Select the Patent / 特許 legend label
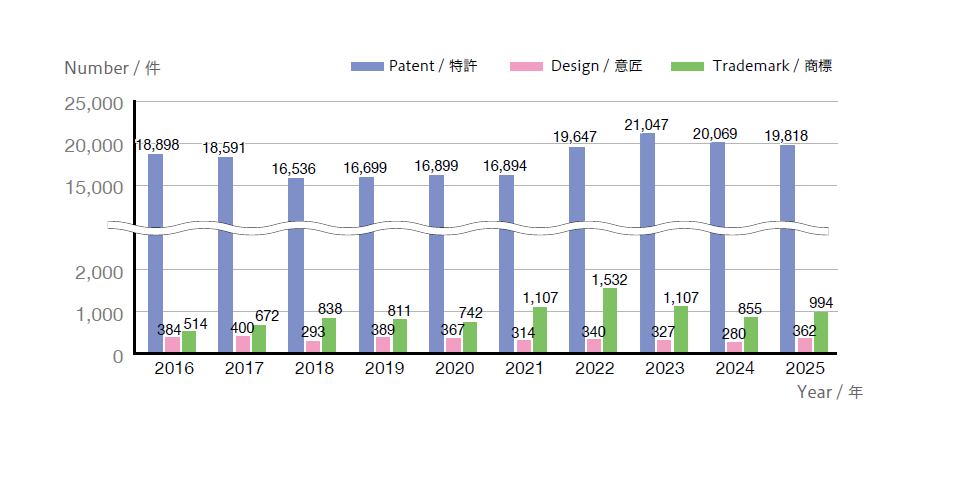The image size is (973, 481). point(433,67)
